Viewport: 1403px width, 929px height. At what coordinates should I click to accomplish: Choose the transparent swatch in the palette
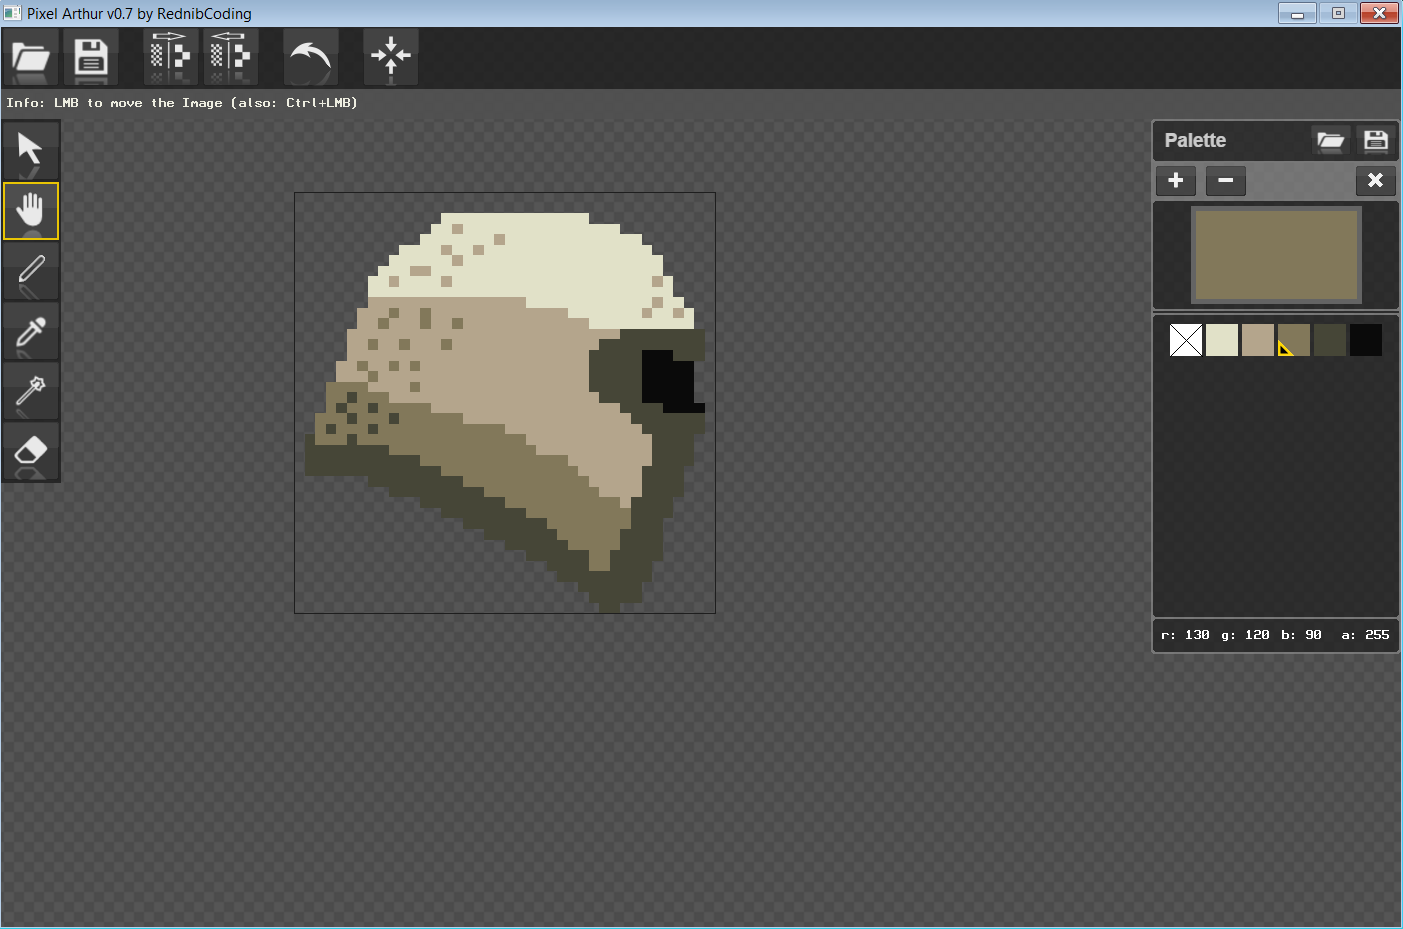tap(1186, 340)
